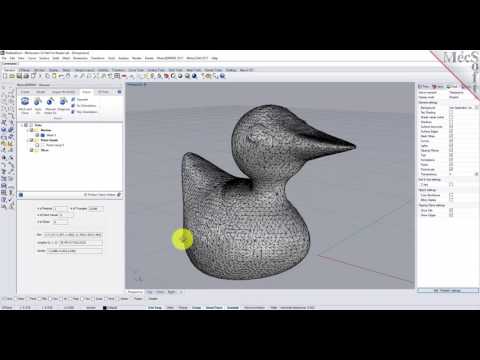
Task: Add new viewport tab with plus
Action: point(181,292)
